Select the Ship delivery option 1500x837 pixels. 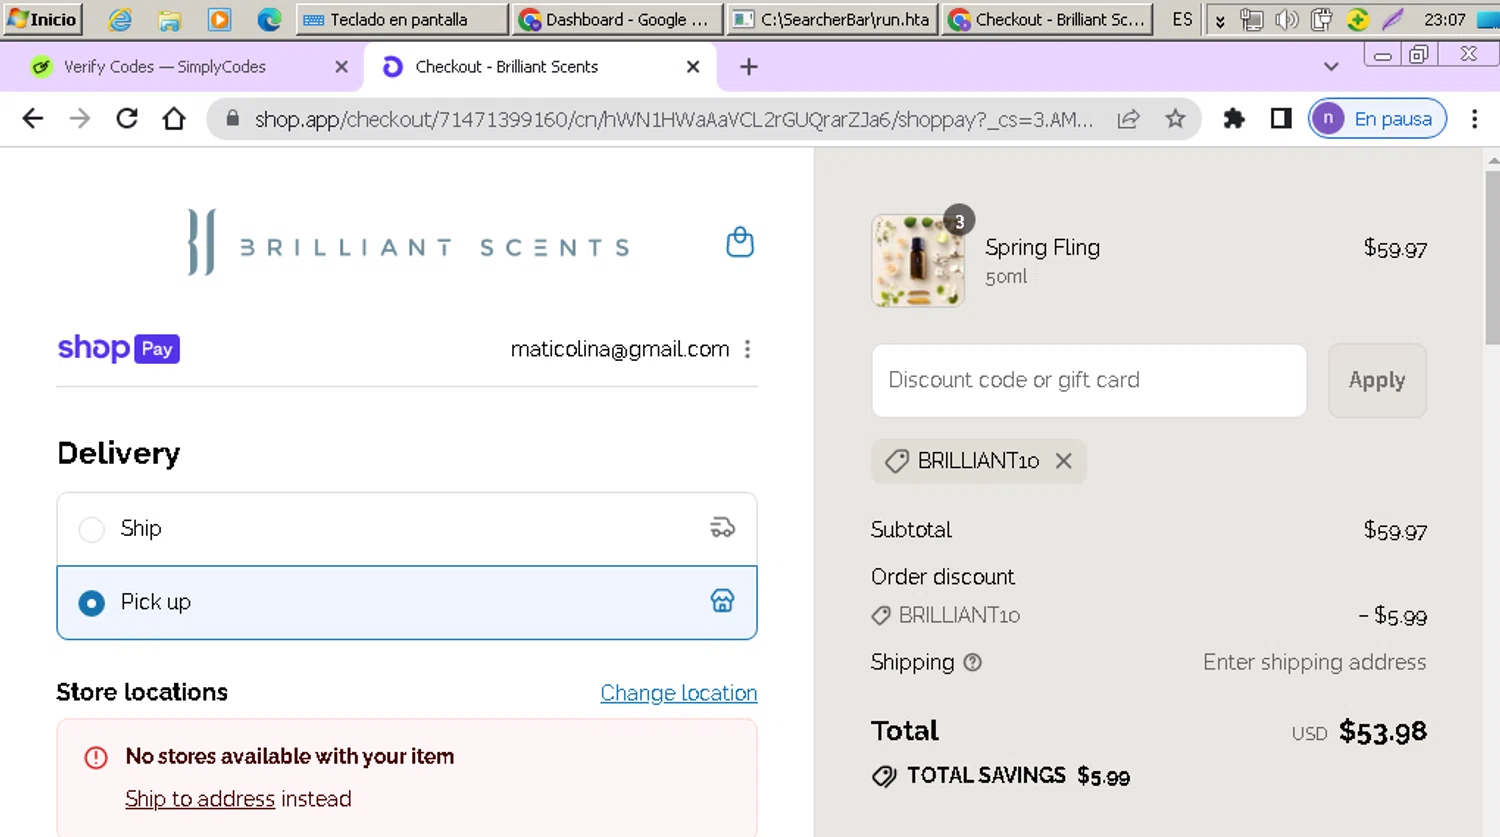(x=407, y=529)
